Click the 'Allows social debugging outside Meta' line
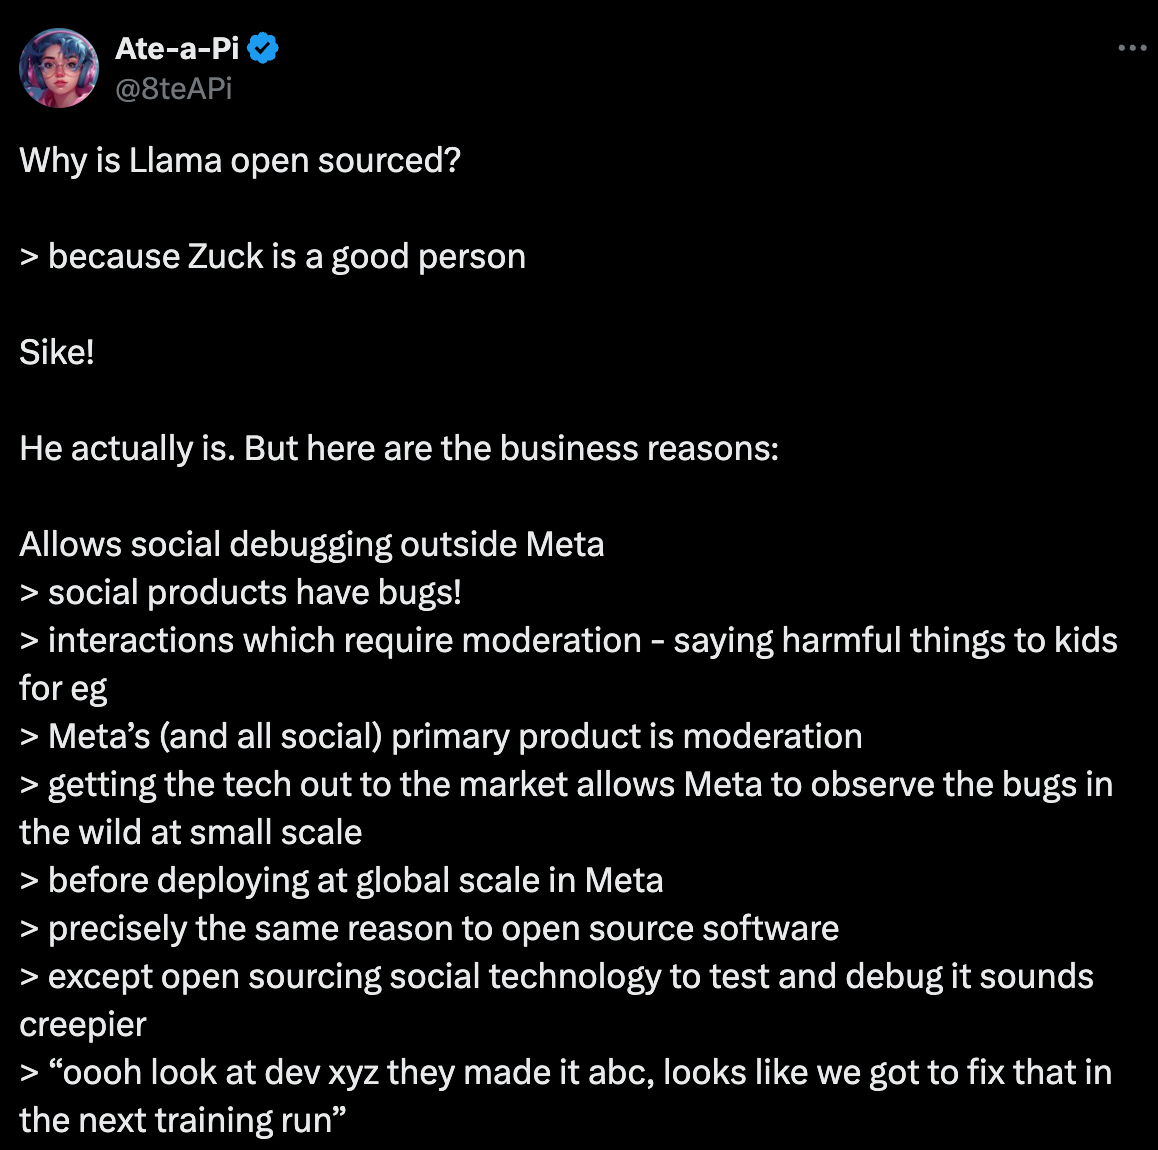This screenshot has height=1150, width=1158. click(x=310, y=544)
